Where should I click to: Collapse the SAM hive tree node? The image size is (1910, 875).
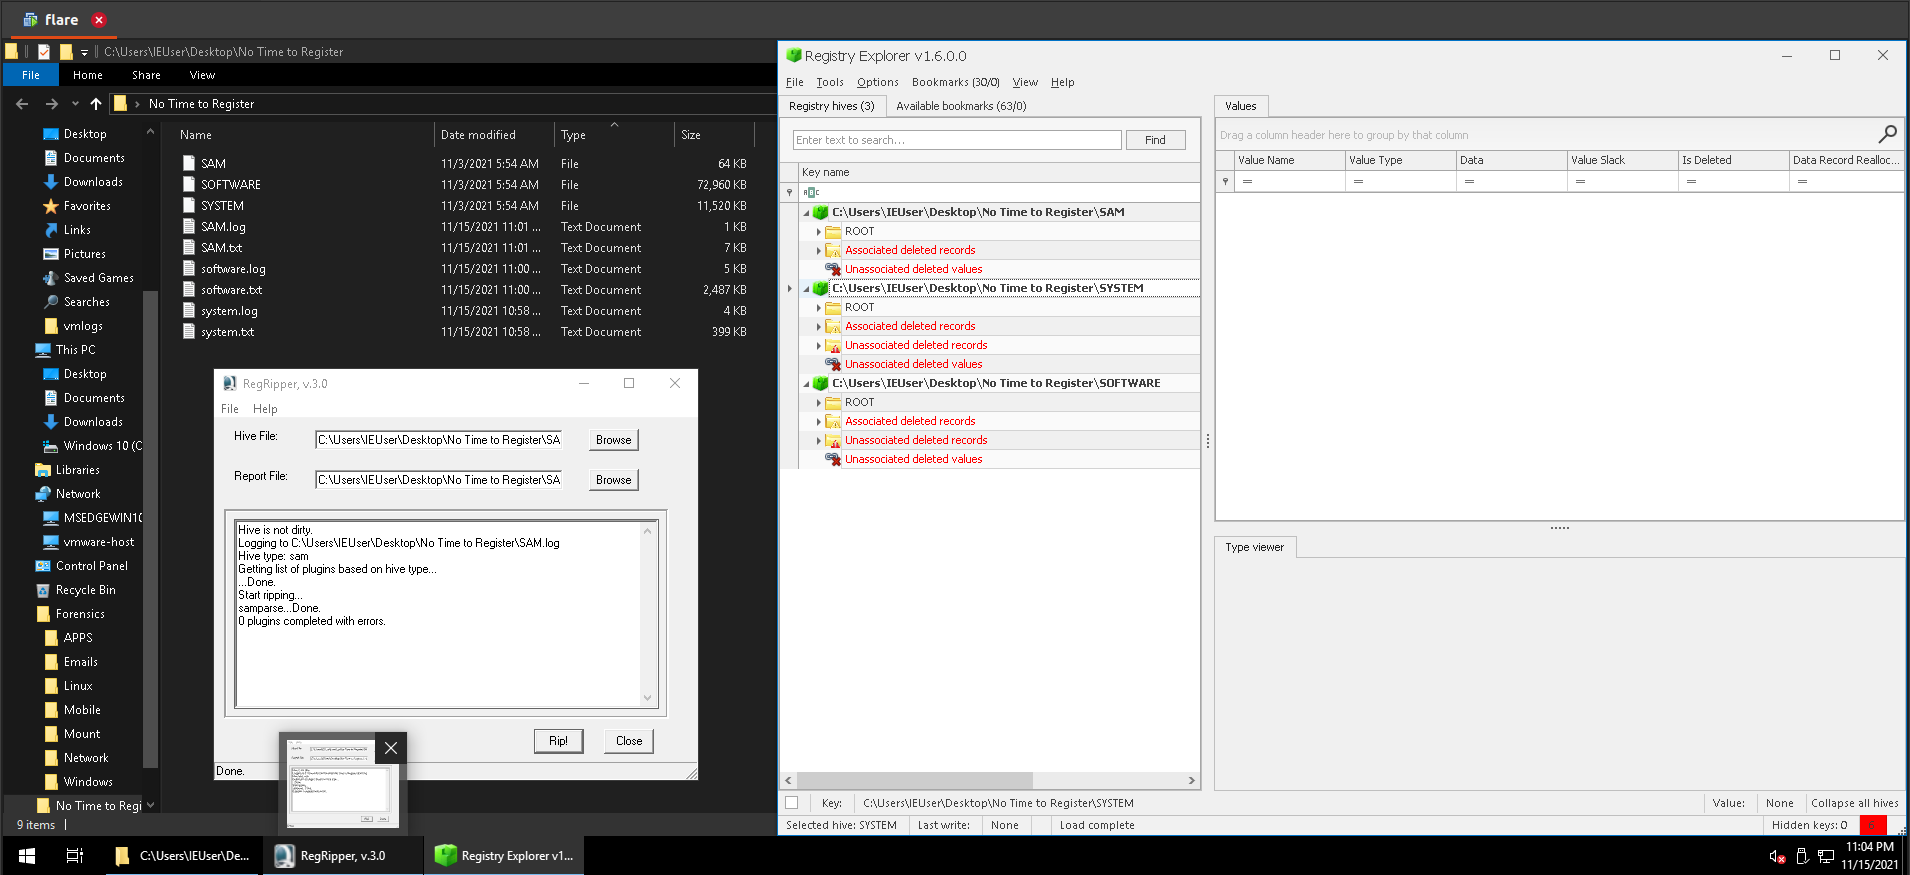[x=806, y=213]
